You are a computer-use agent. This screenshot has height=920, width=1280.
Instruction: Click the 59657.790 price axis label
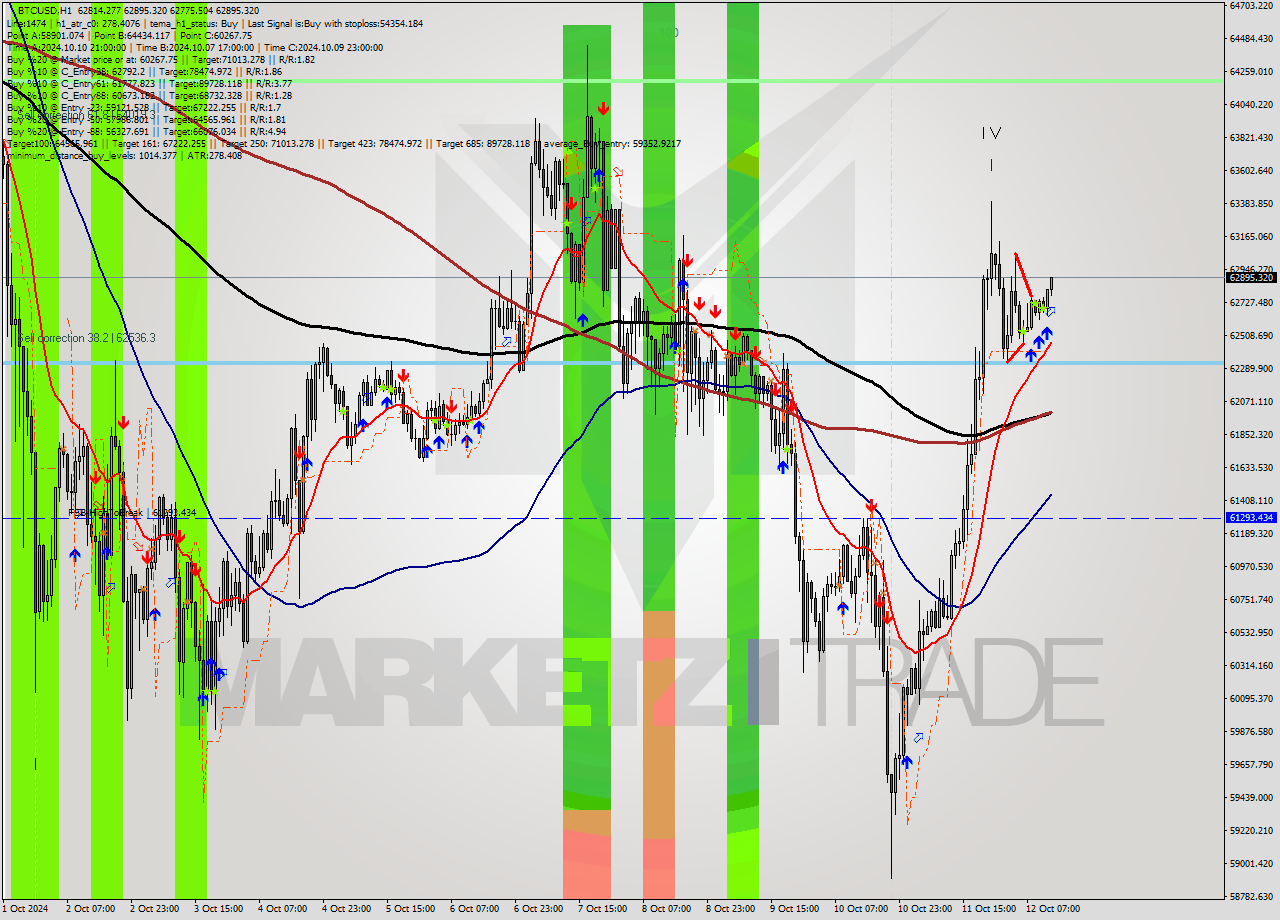pyautogui.click(x=1250, y=764)
